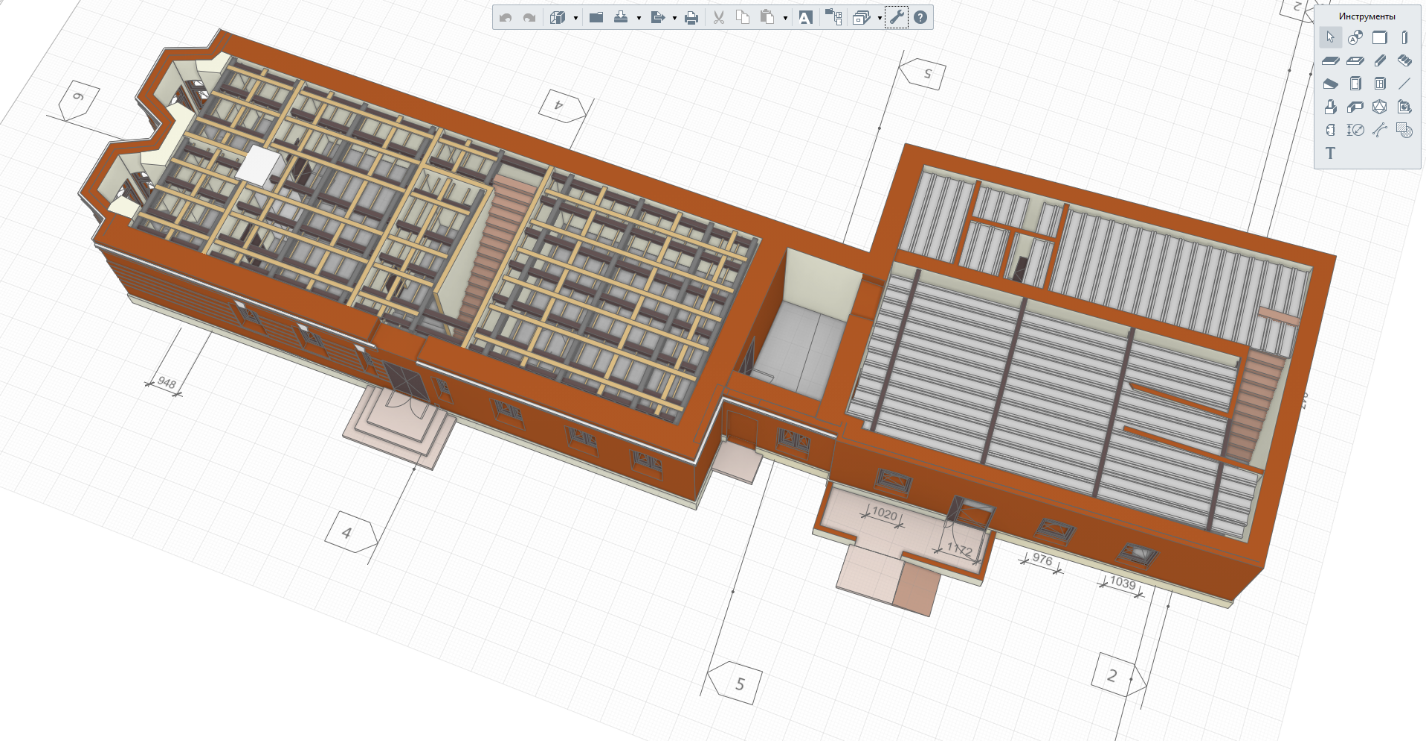The width and height of the screenshot is (1426, 741).
Task: Open the 3D view options dropdown arrow
Action: (576, 18)
